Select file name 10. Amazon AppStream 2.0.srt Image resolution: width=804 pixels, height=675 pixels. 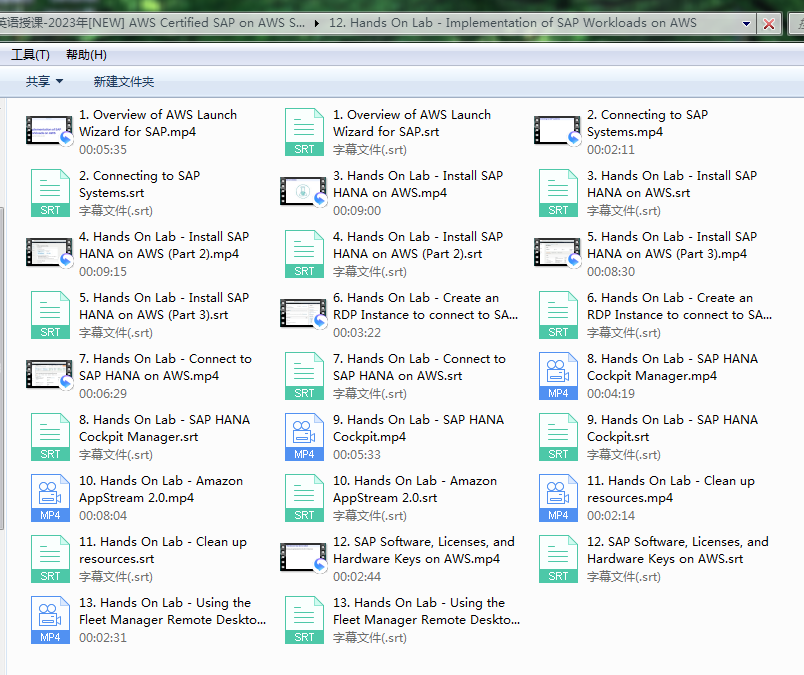(x=415, y=489)
